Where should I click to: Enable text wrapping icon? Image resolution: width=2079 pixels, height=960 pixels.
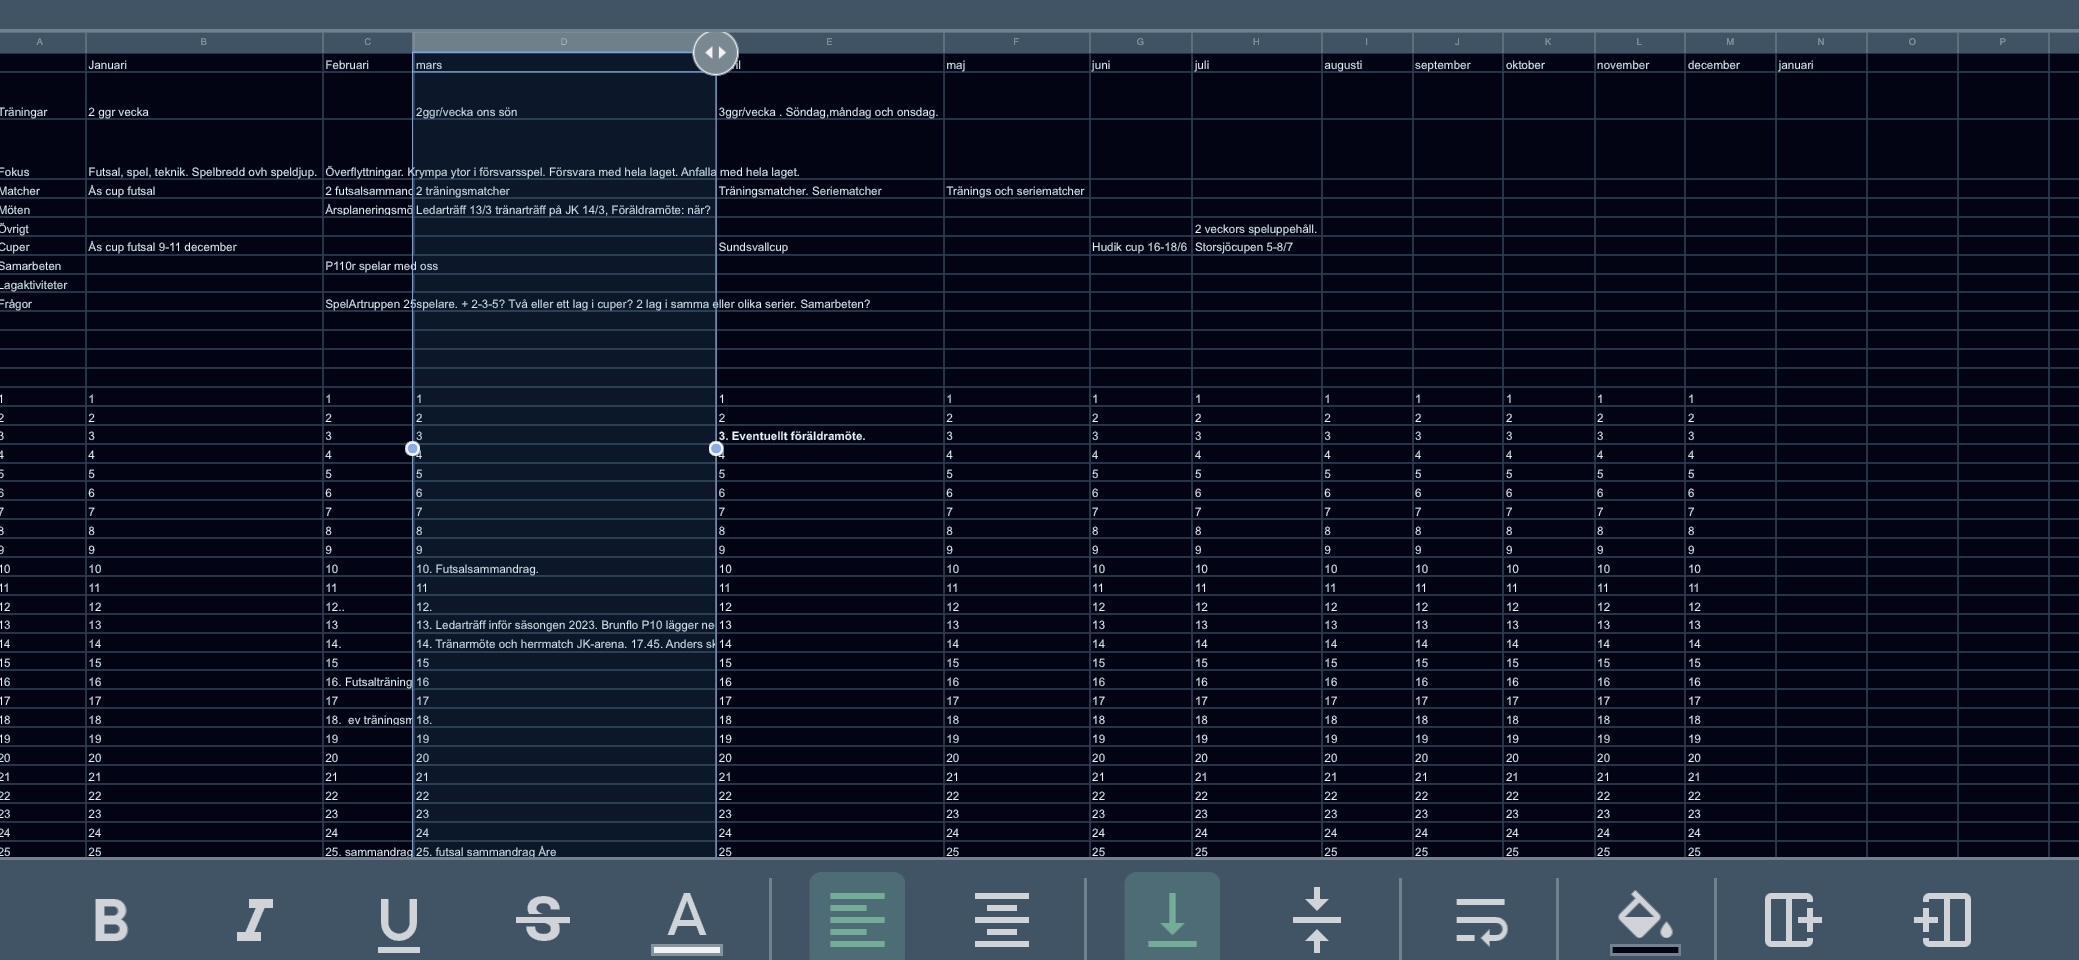point(1480,919)
